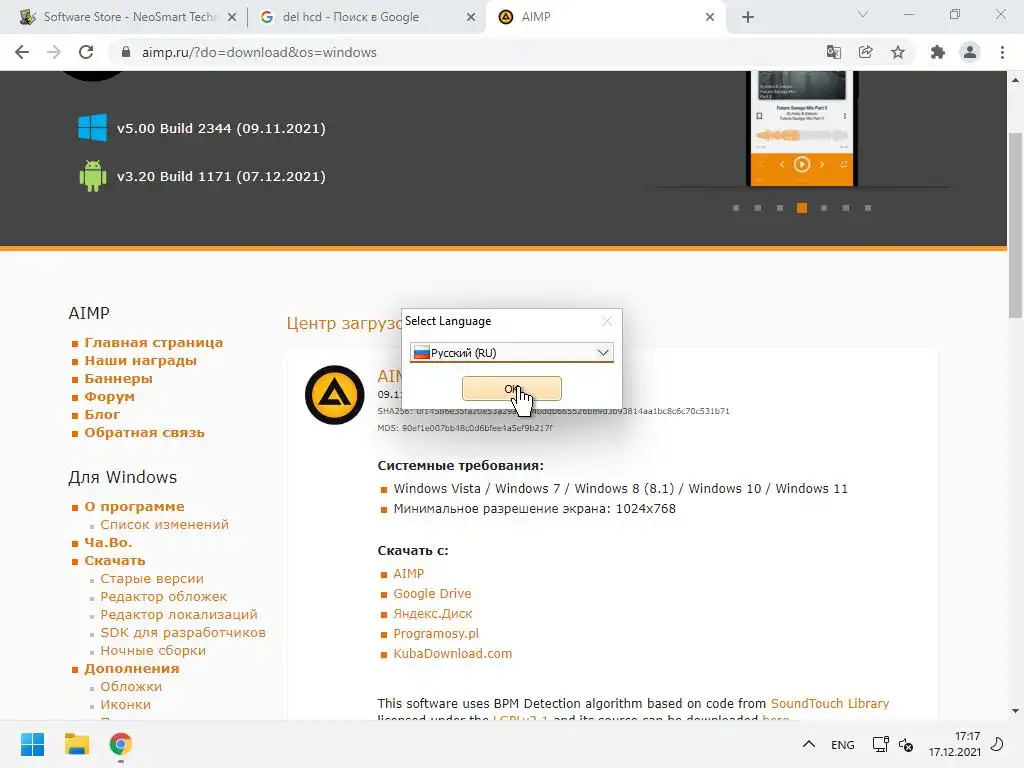The image size is (1024, 768).
Task: Open Chrome extensions puzzle icon
Action: point(938,52)
